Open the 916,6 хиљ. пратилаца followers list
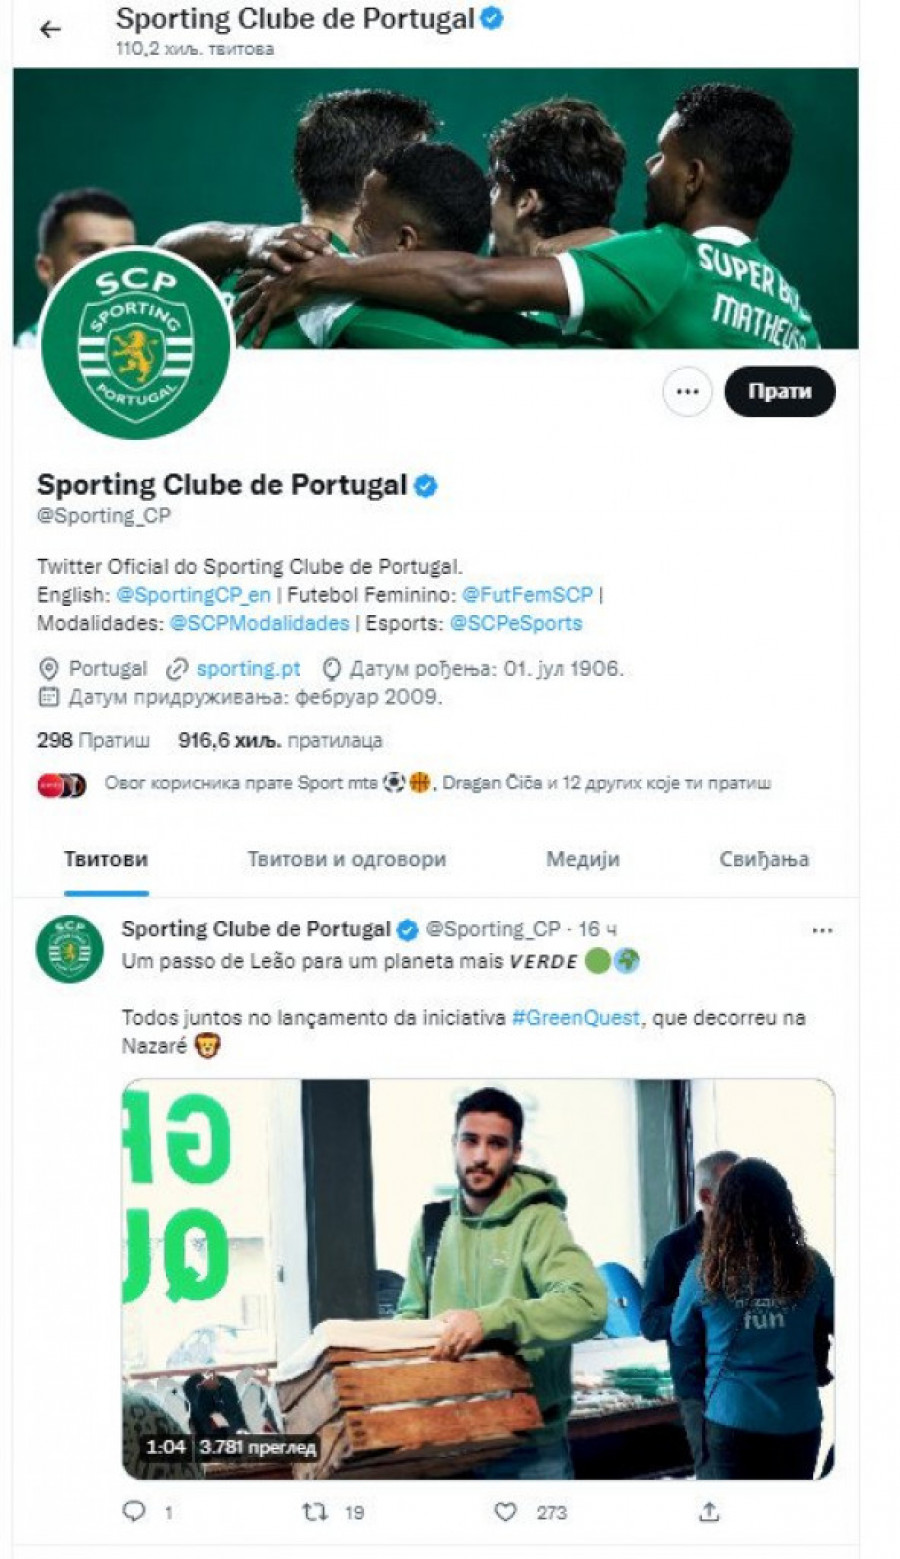900x1559 pixels. tap(280, 741)
